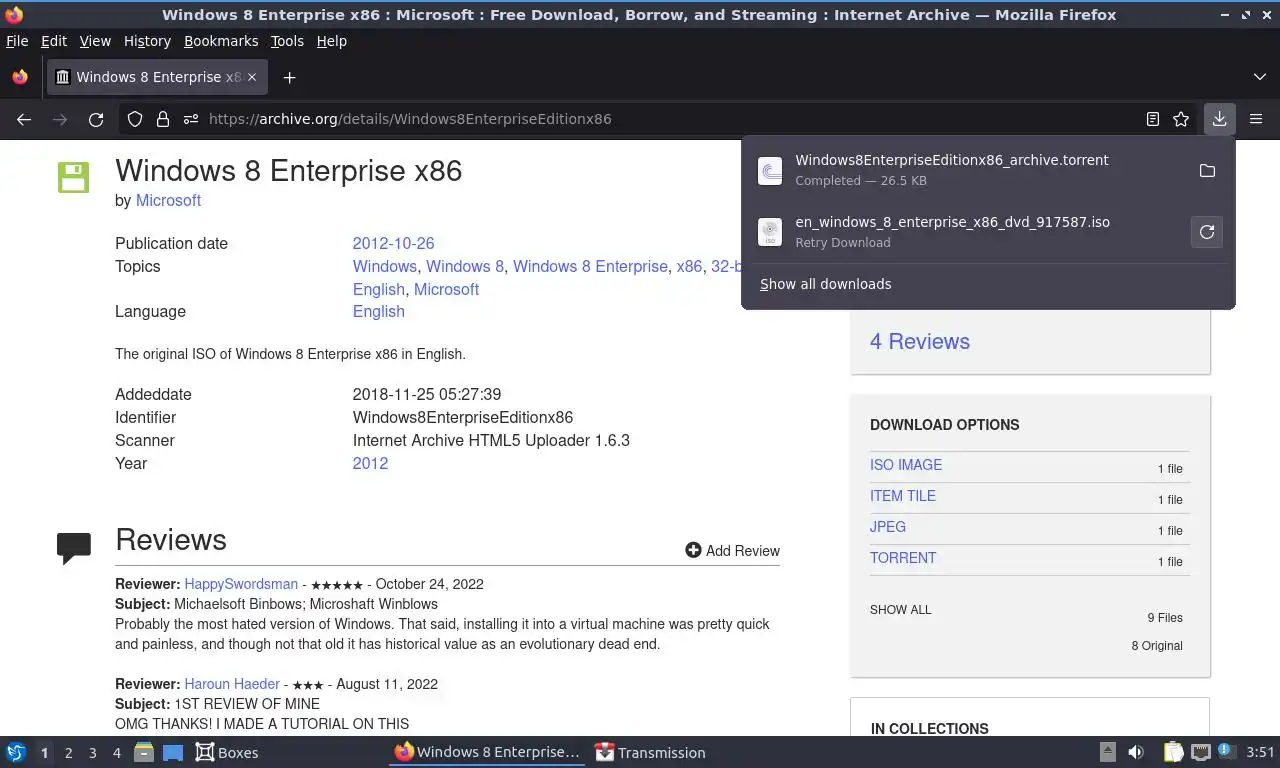Open the Windows 8 Enterprise topic link
1280x768 pixels.
590,266
